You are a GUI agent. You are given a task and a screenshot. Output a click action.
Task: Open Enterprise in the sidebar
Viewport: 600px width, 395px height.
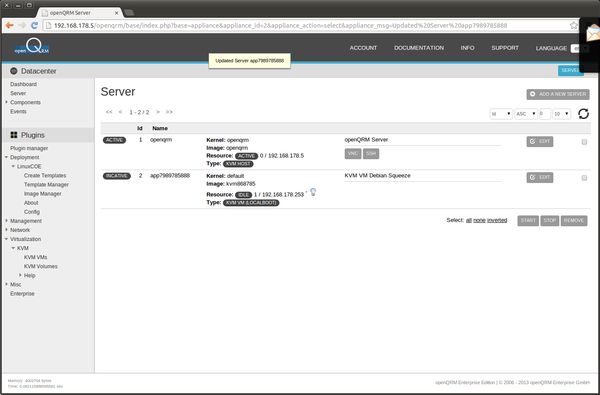(22, 294)
